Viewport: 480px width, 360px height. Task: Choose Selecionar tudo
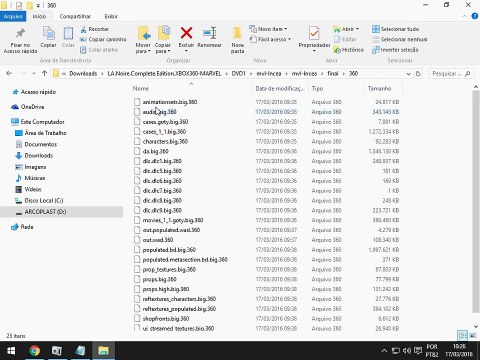(396, 29)
